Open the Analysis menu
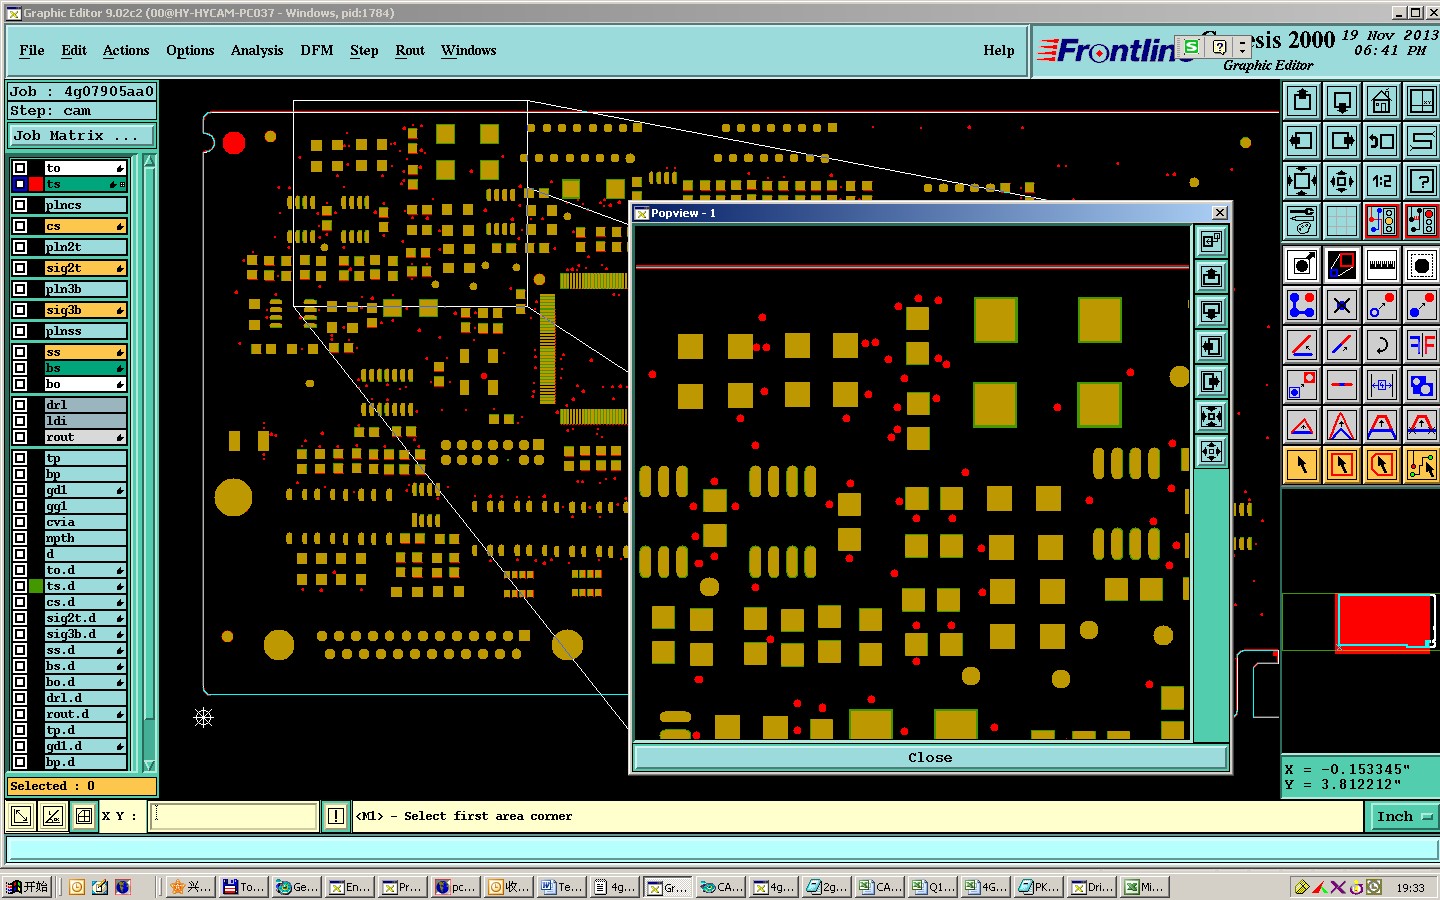Viewport: 1440px width, 900px height. tap(257, 50)
